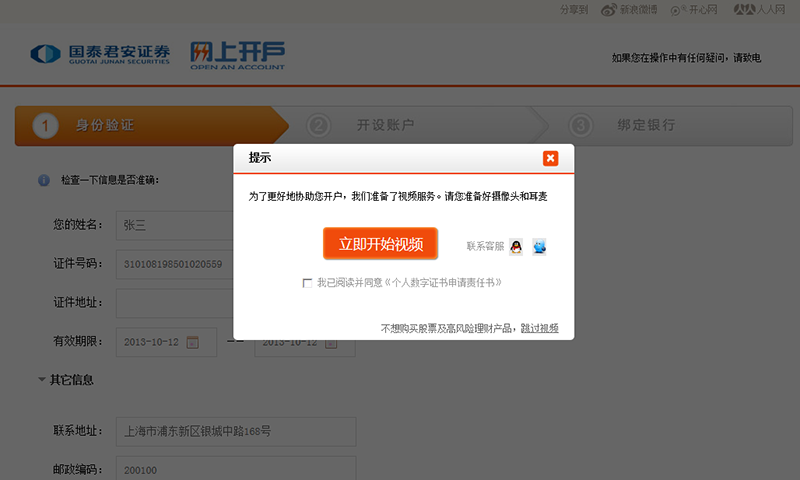
Task: Click the 国泰君安证券 logo
Action: 100,54
